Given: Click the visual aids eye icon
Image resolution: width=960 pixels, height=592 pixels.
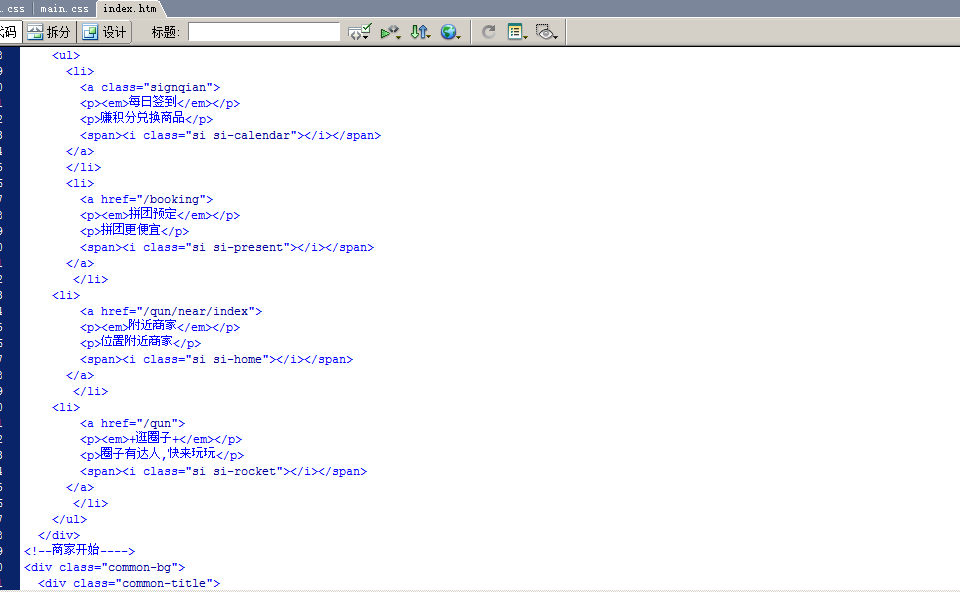Looking at the screenshot, I should click(x=544, y=32).
